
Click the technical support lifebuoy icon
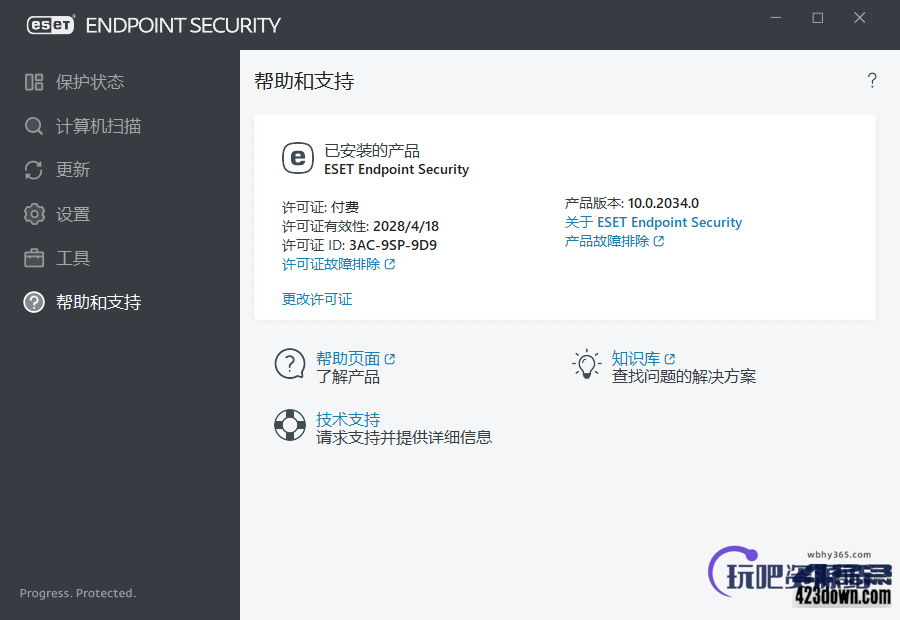point(290,425)
